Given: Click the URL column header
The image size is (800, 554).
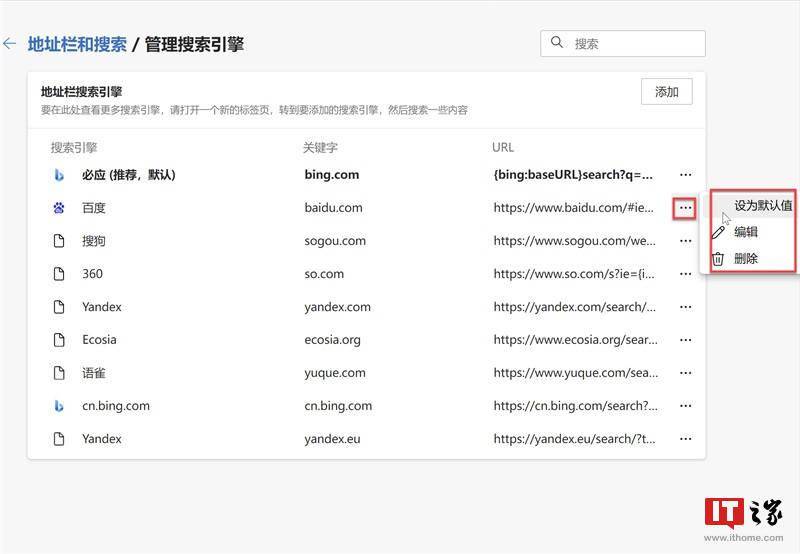Looking at the screenshot, I should tap(503, 147).
